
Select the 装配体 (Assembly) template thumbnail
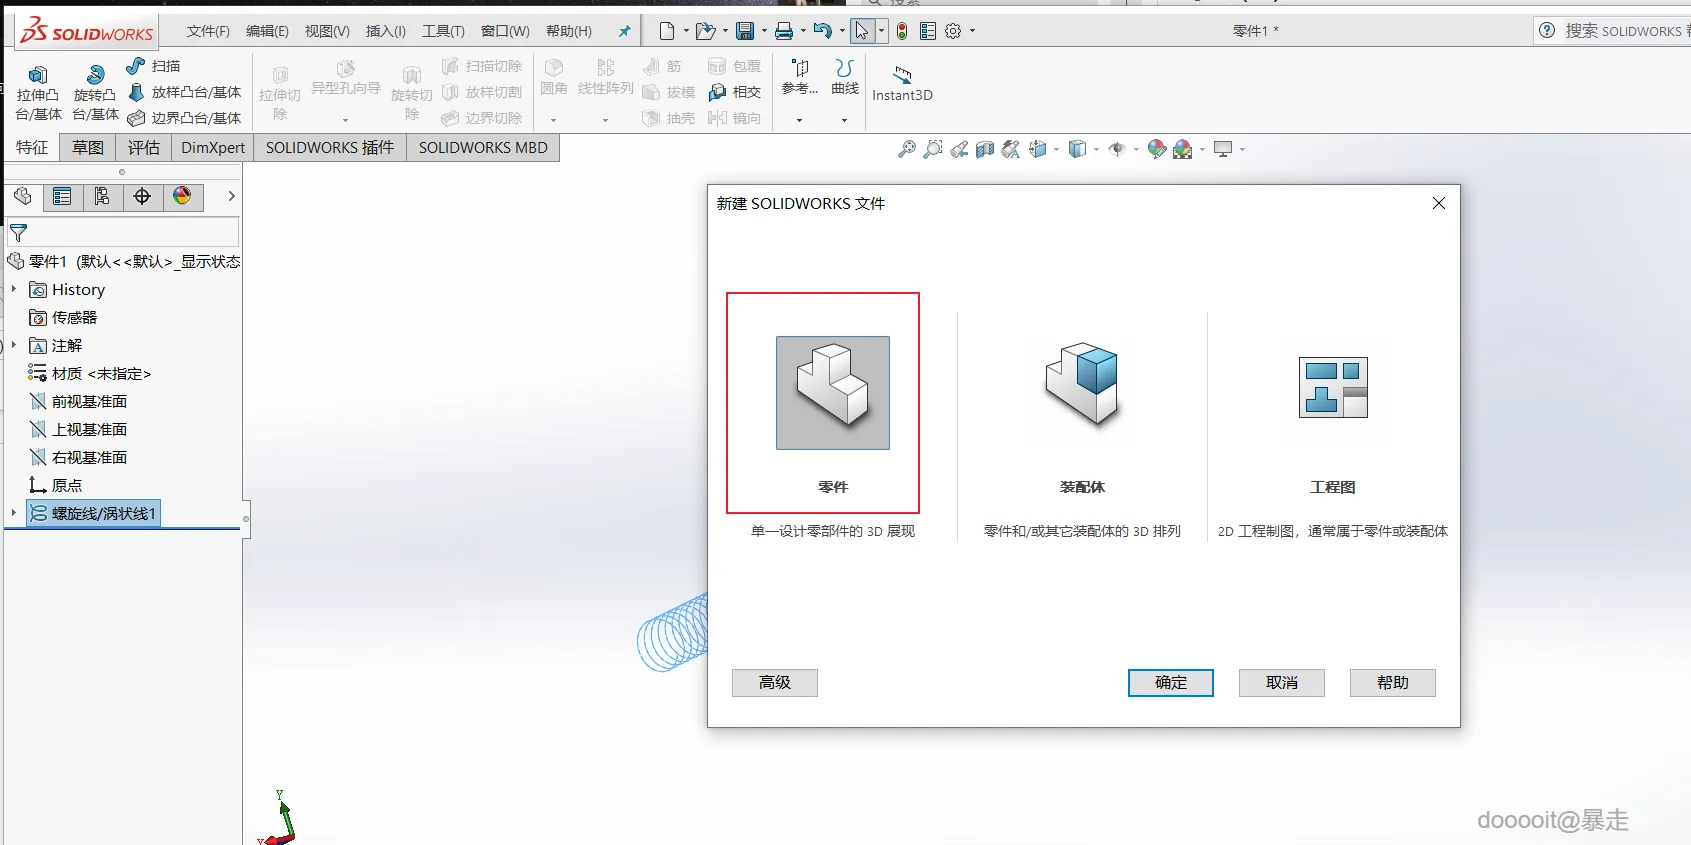tap(1083, 387)
